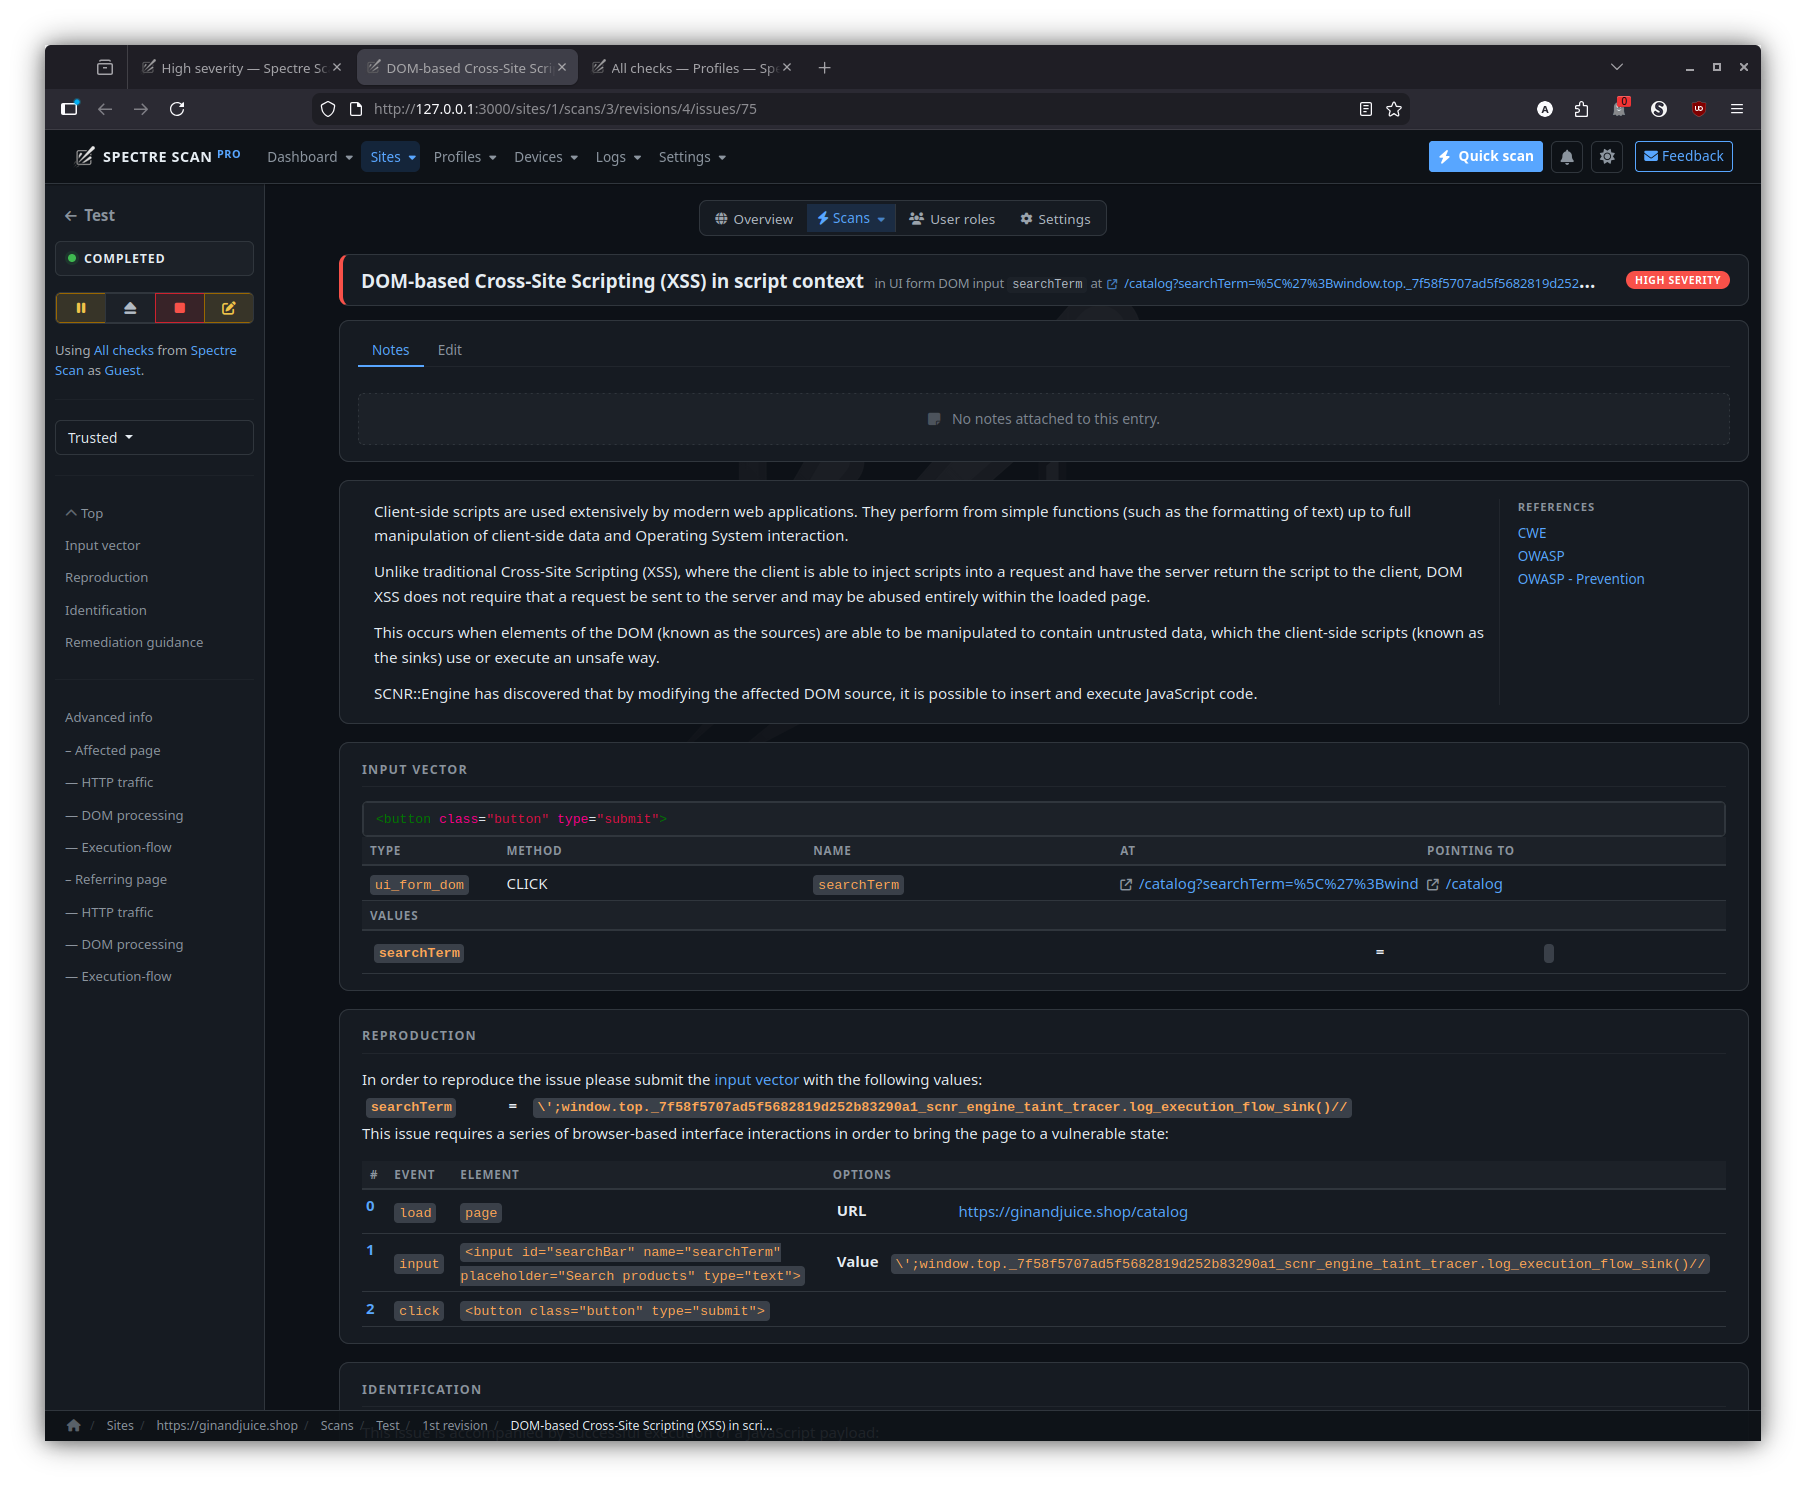
Task: Click the HIGH SEVERITY badge
Action: (x=1678, y=281)
